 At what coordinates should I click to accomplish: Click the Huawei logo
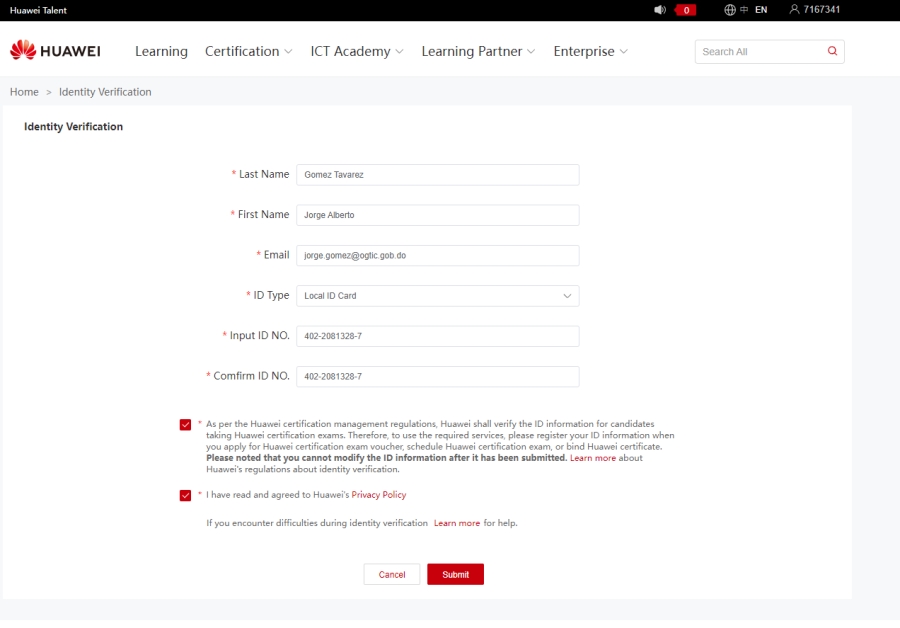[55, 51]
